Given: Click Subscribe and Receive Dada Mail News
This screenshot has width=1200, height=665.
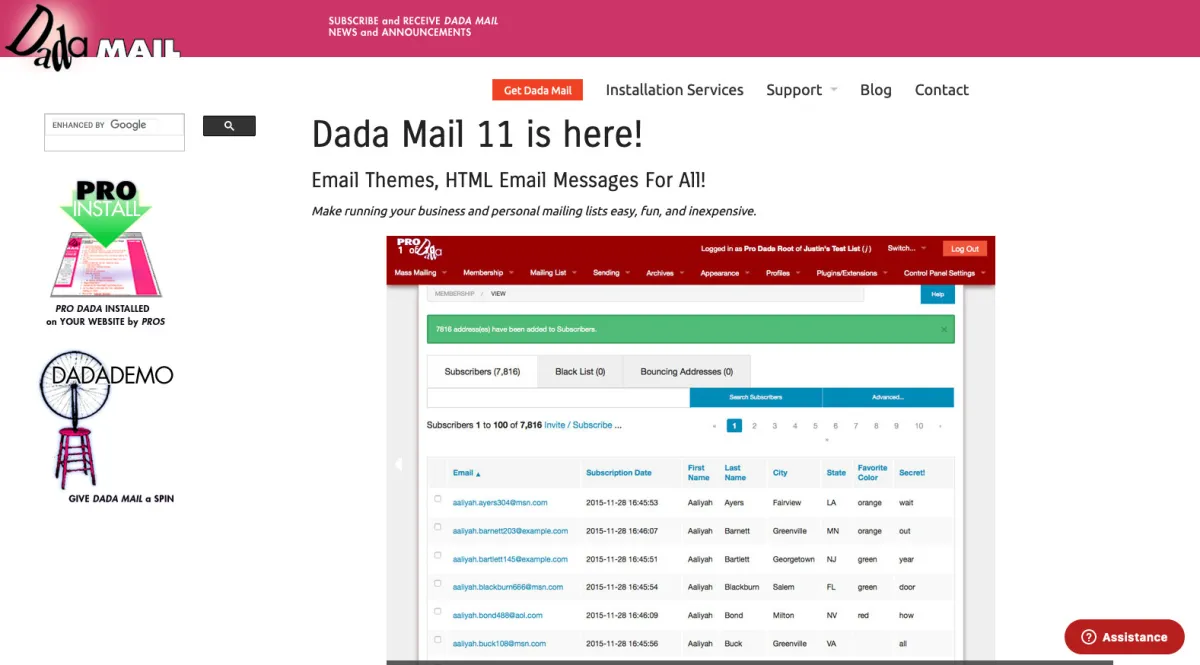Looking at the screenshot, I should click(413, 26).
